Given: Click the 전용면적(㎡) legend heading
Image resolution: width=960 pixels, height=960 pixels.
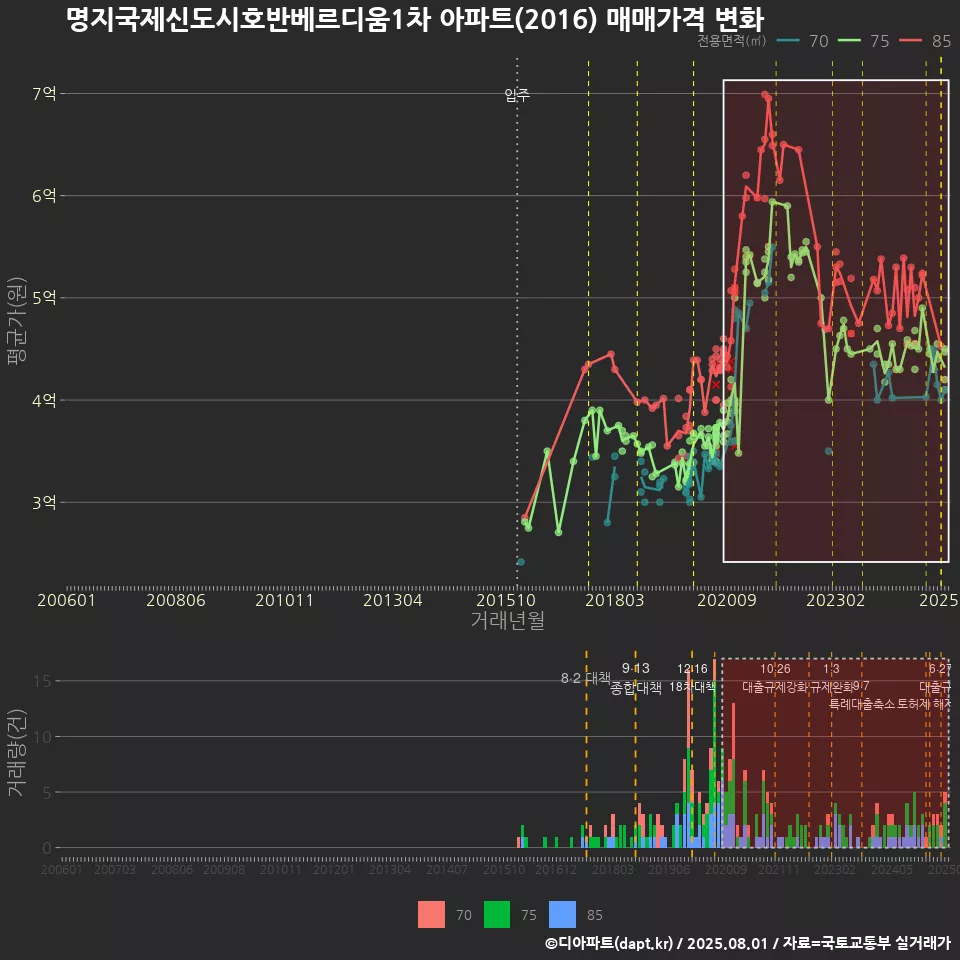Looking at the screenshot, I should tap(732, 41).
